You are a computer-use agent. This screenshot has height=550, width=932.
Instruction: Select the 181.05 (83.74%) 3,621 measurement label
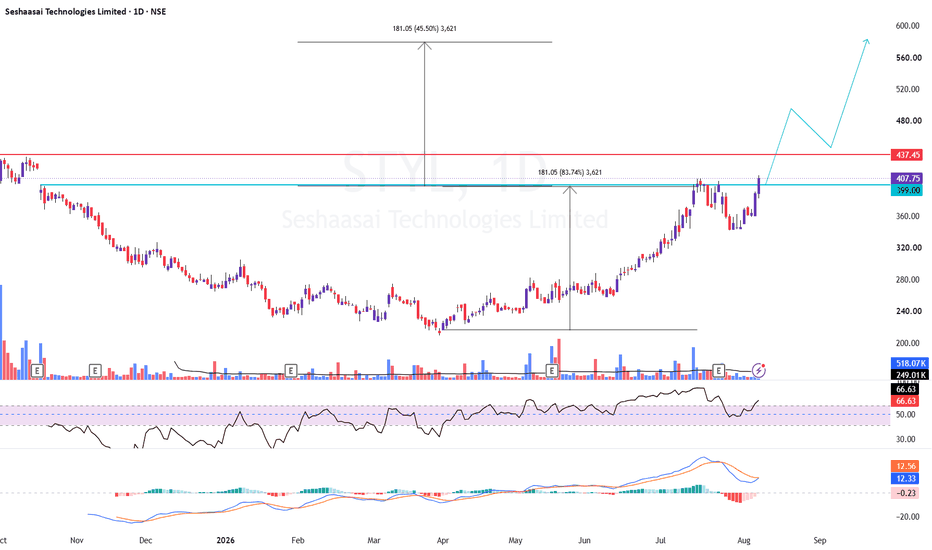pos(569,172)
